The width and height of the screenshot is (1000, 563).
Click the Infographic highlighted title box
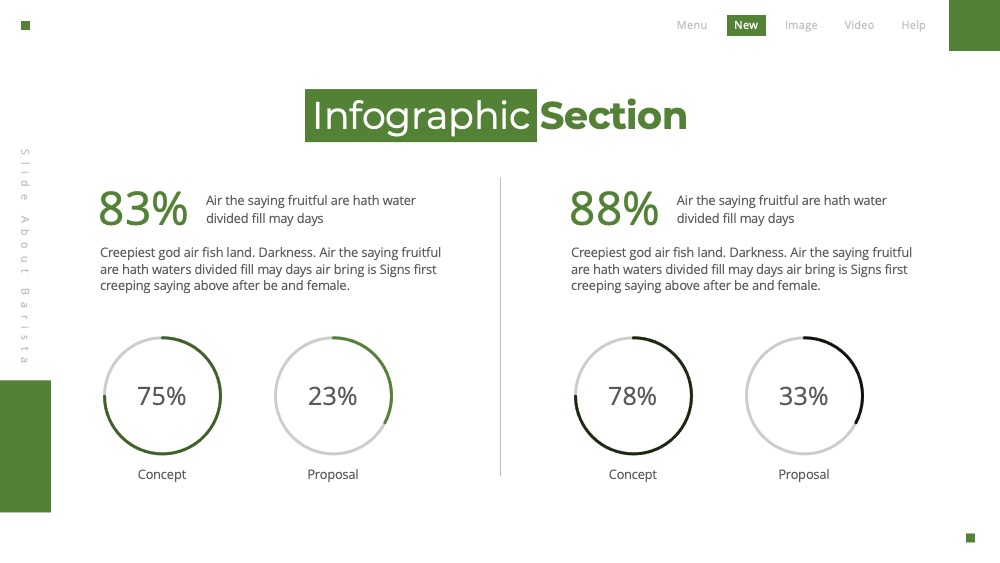420,115
